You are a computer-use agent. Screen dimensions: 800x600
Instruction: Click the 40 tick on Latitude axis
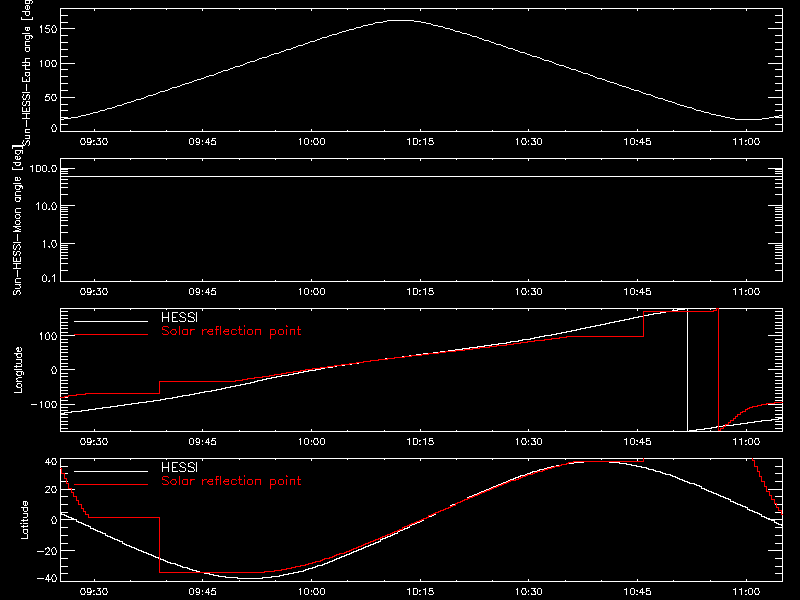52,462
